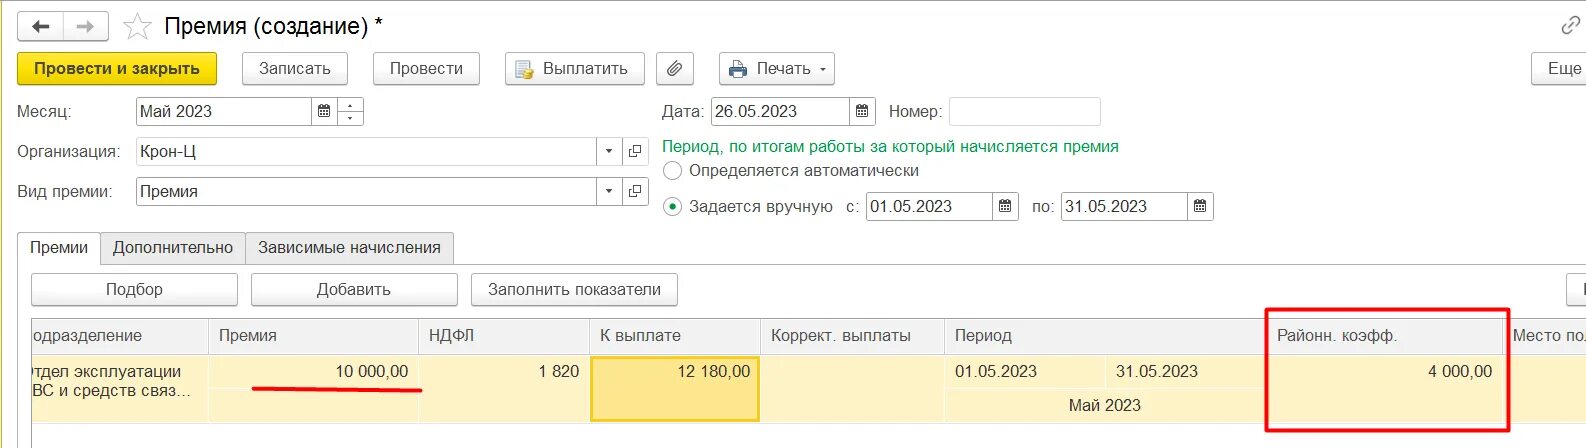Open the Организация record with open icon
This screenshot has height=448, width=1586.
(x=635, y=152)
